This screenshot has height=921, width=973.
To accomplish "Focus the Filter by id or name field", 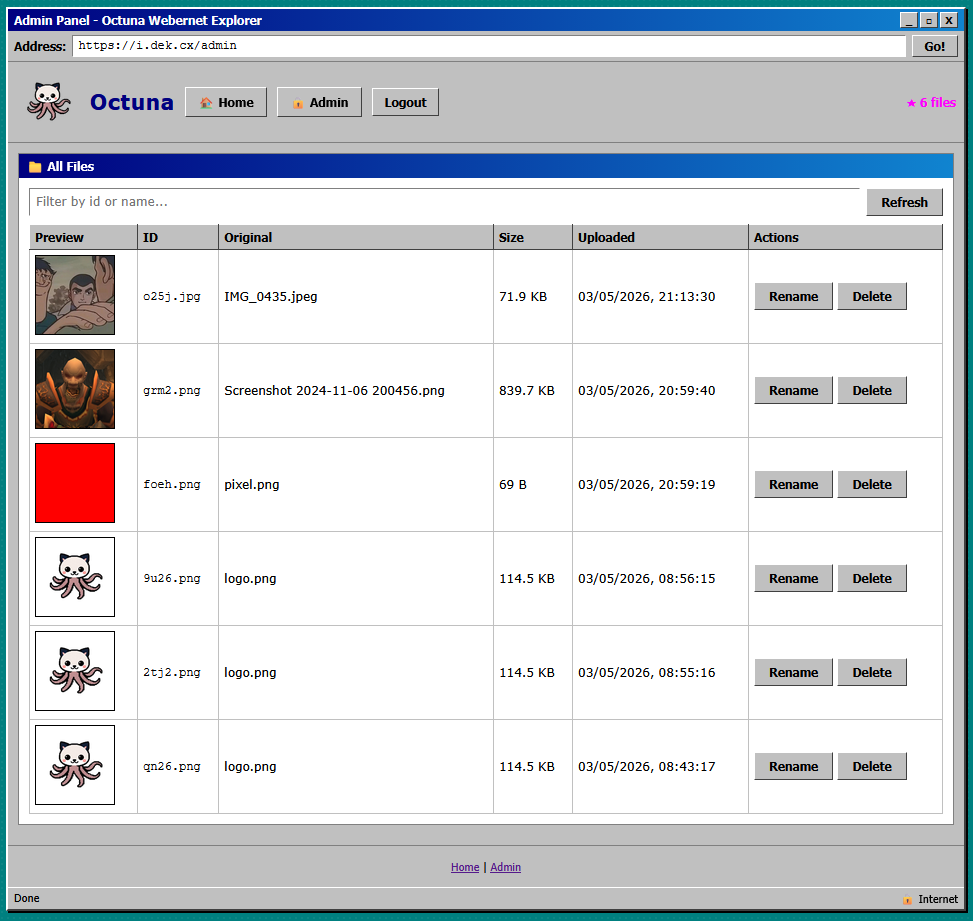I will 444,202.
